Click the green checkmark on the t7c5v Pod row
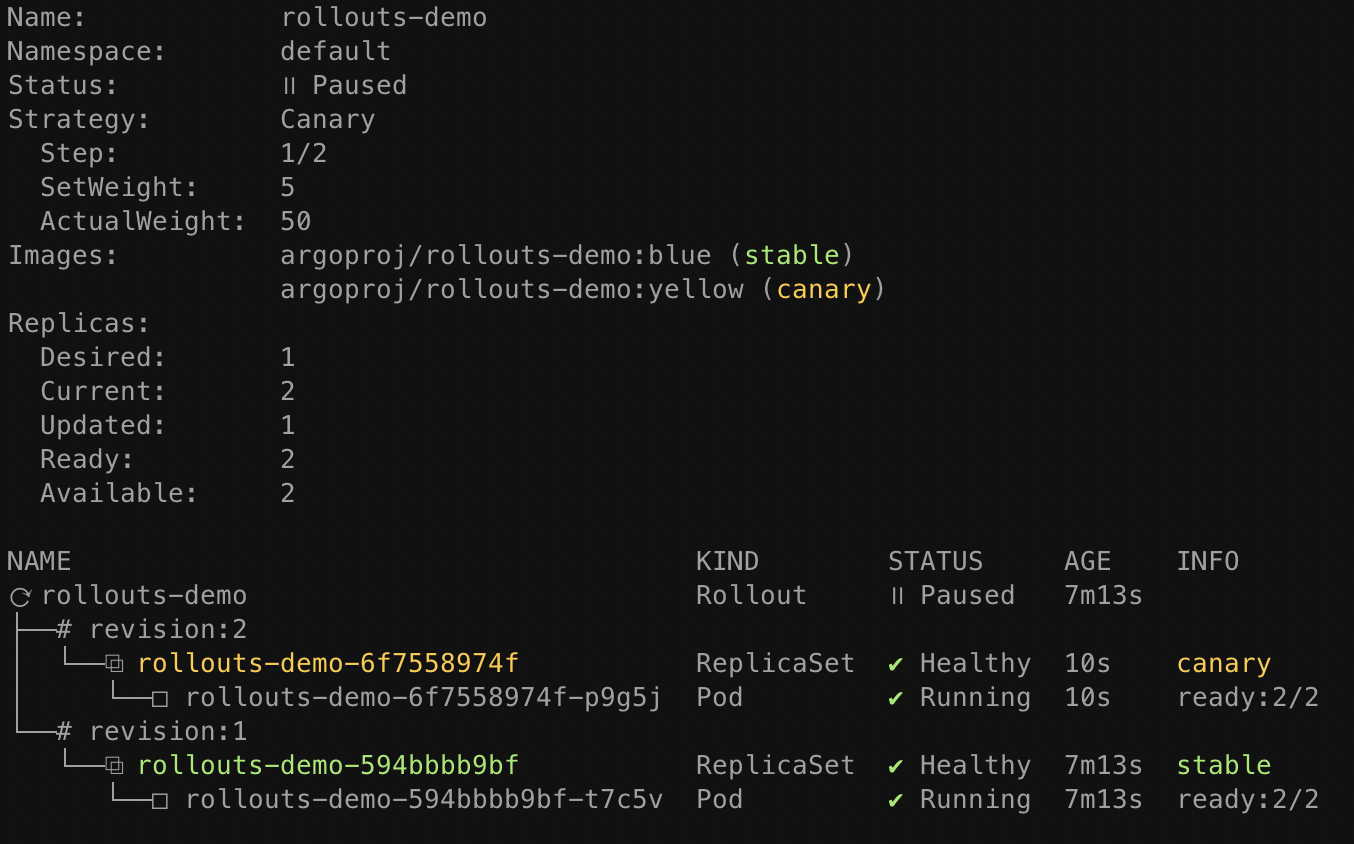The image size is (1354, 844). (x=896, y=800)
